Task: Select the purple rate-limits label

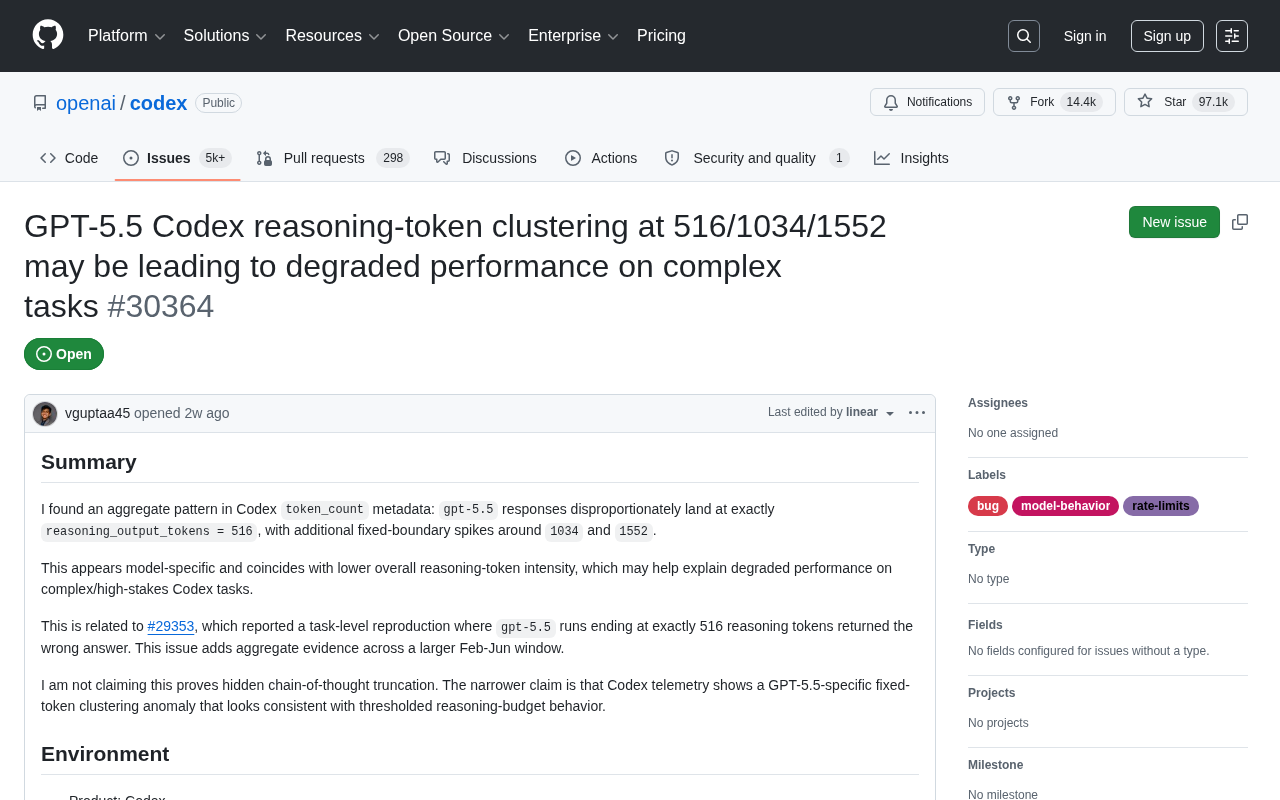Action: click(1161, 506)
